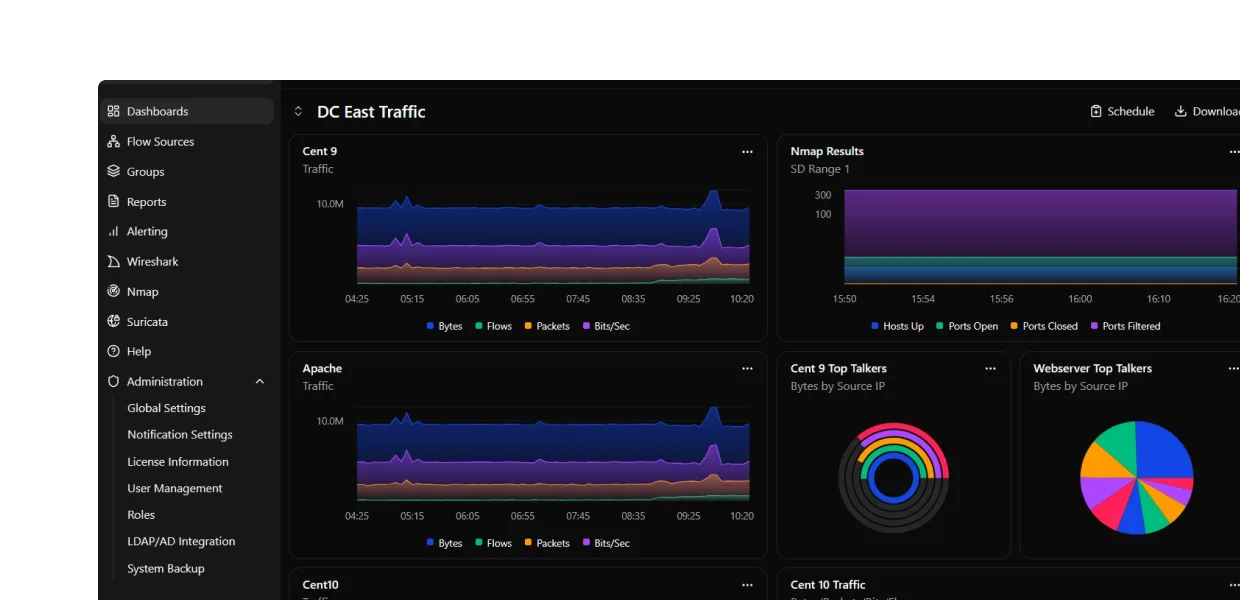Click the Download icon in the header
This screenshot has width=1240, height=600.
pyautogui.click(x=1183, y=111)
